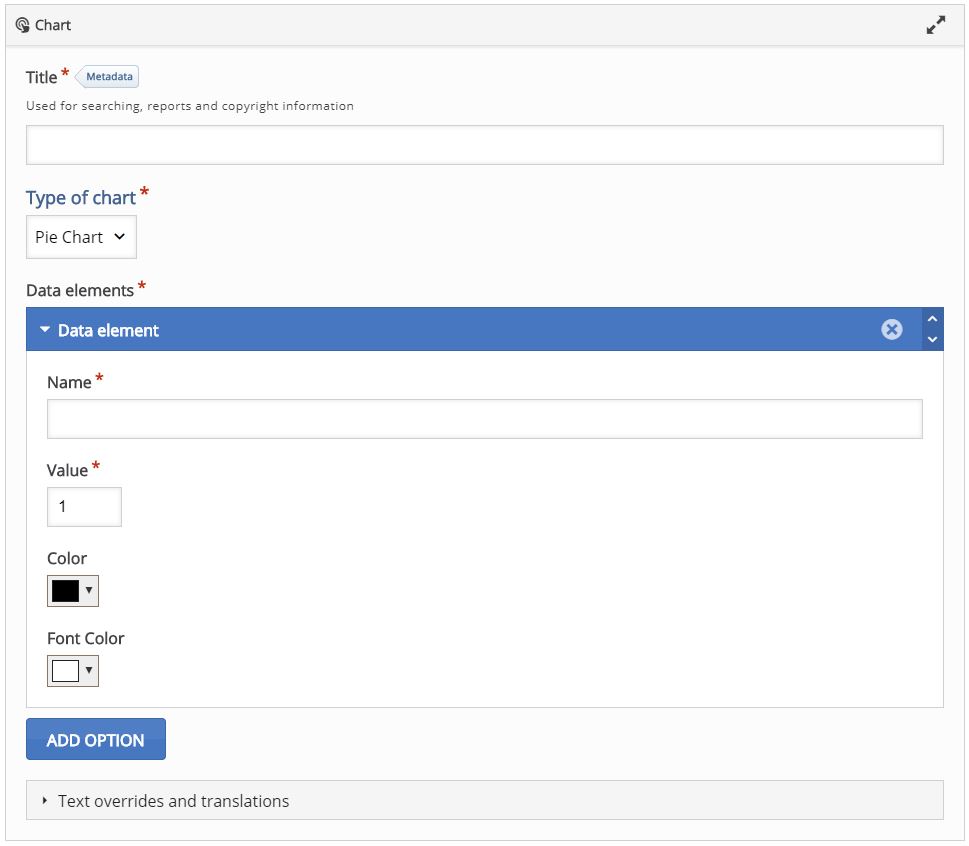
Task: Select the white Font Color swatch
Action: (66, 671)
